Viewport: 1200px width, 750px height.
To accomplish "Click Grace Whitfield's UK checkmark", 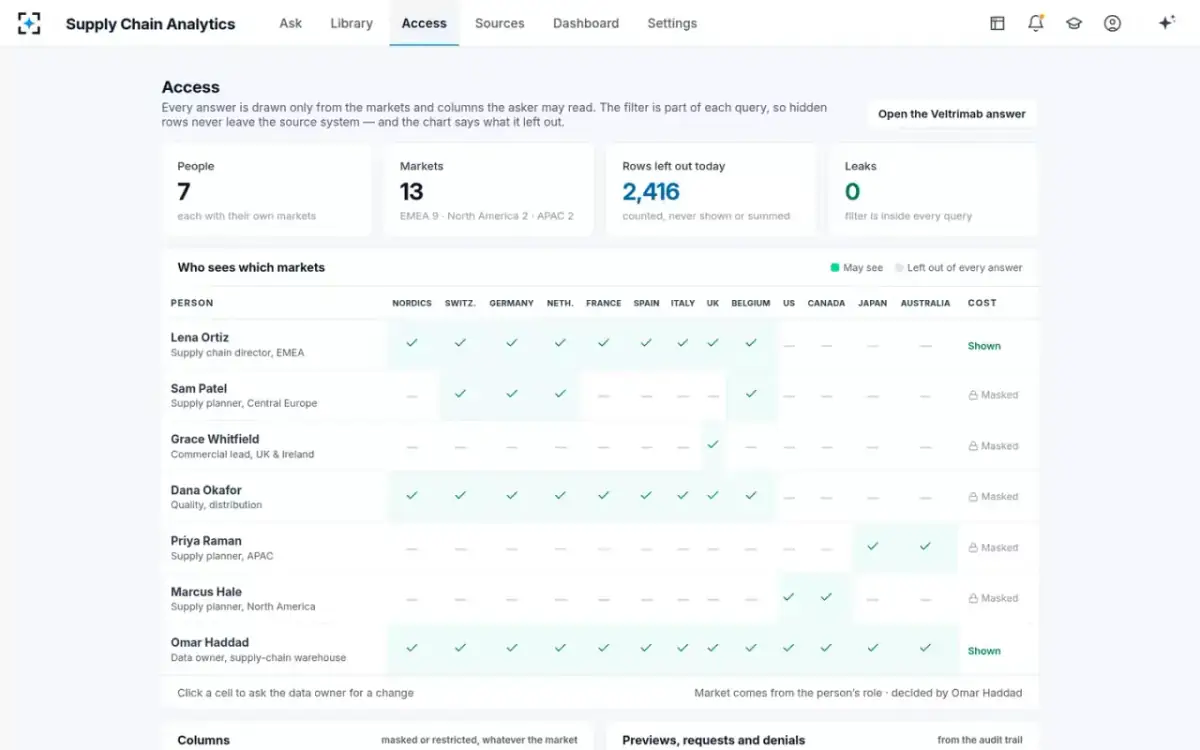I will coord(713,444).
